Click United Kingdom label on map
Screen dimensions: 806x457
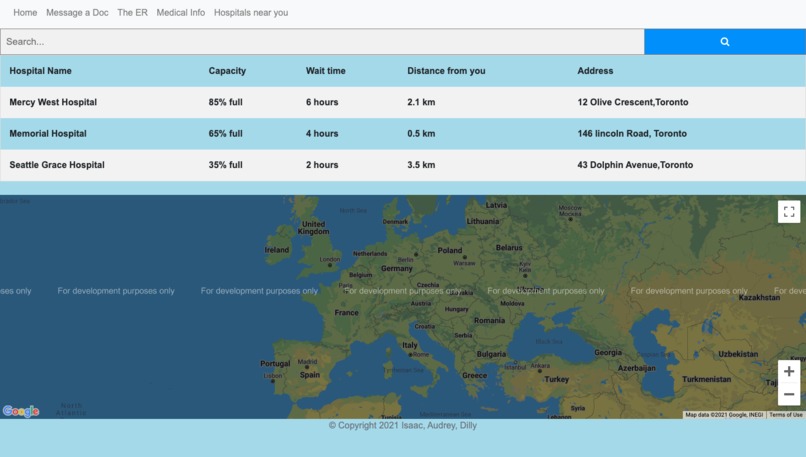[313, 228]
